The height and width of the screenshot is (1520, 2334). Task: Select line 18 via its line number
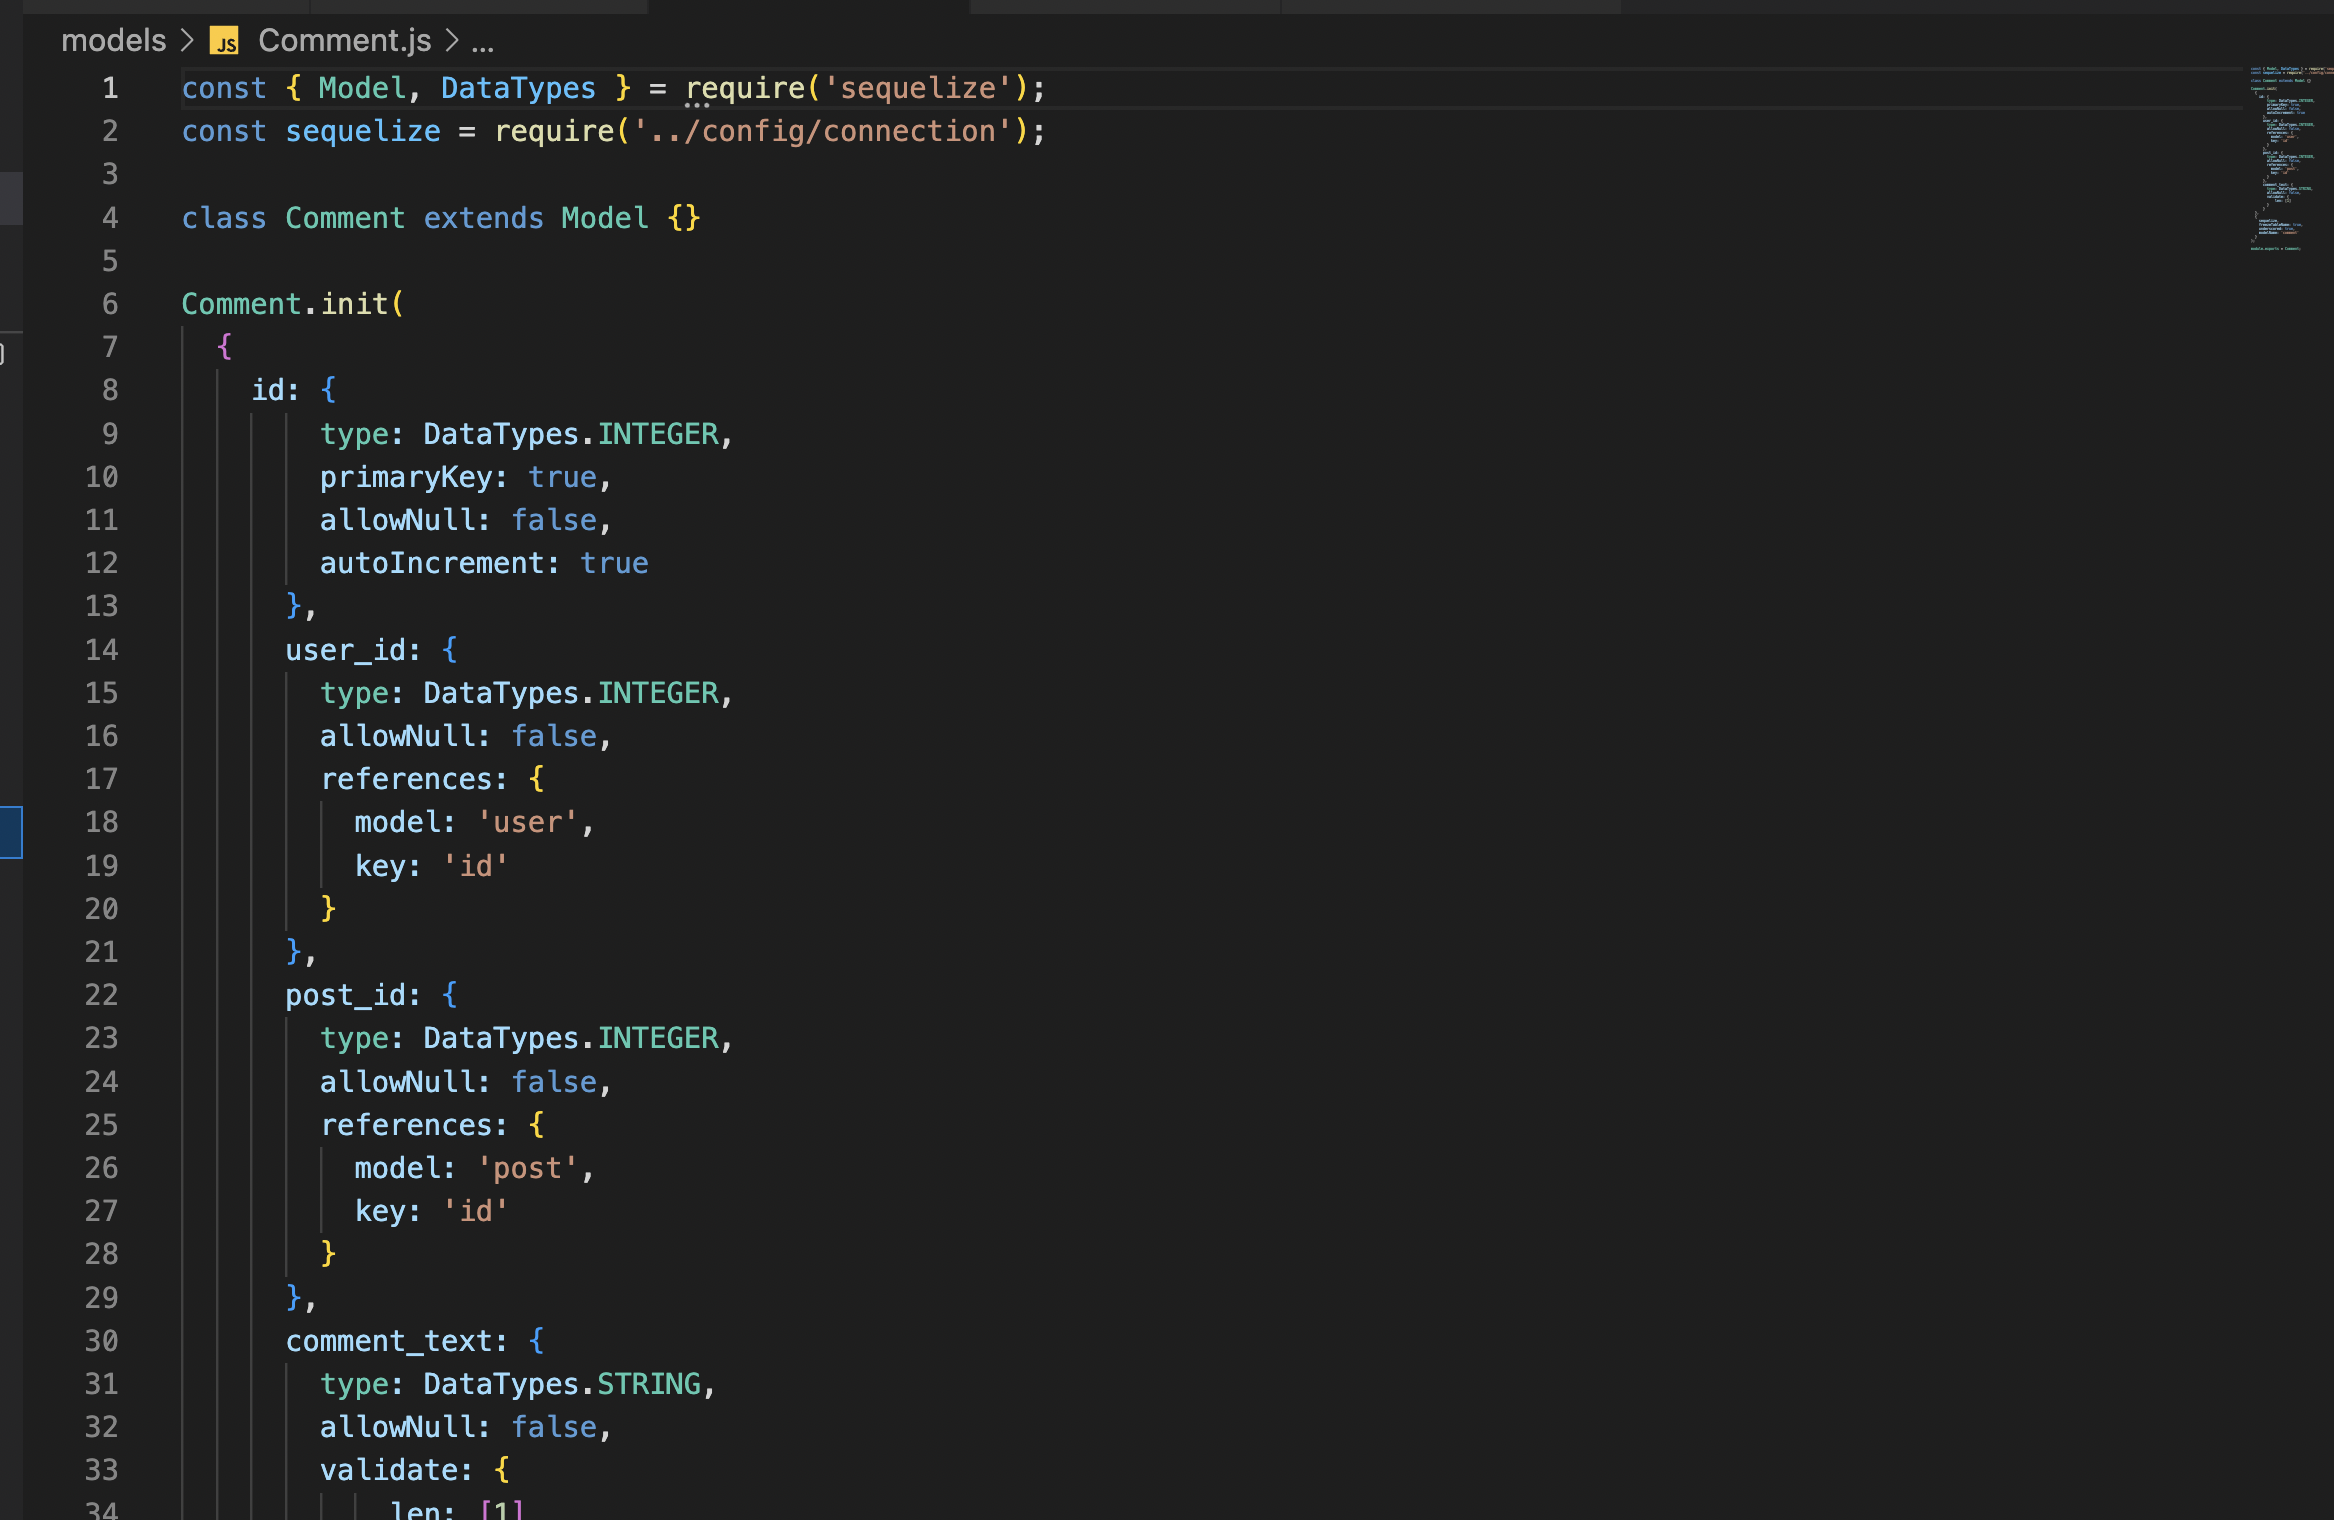pos(100,822)
